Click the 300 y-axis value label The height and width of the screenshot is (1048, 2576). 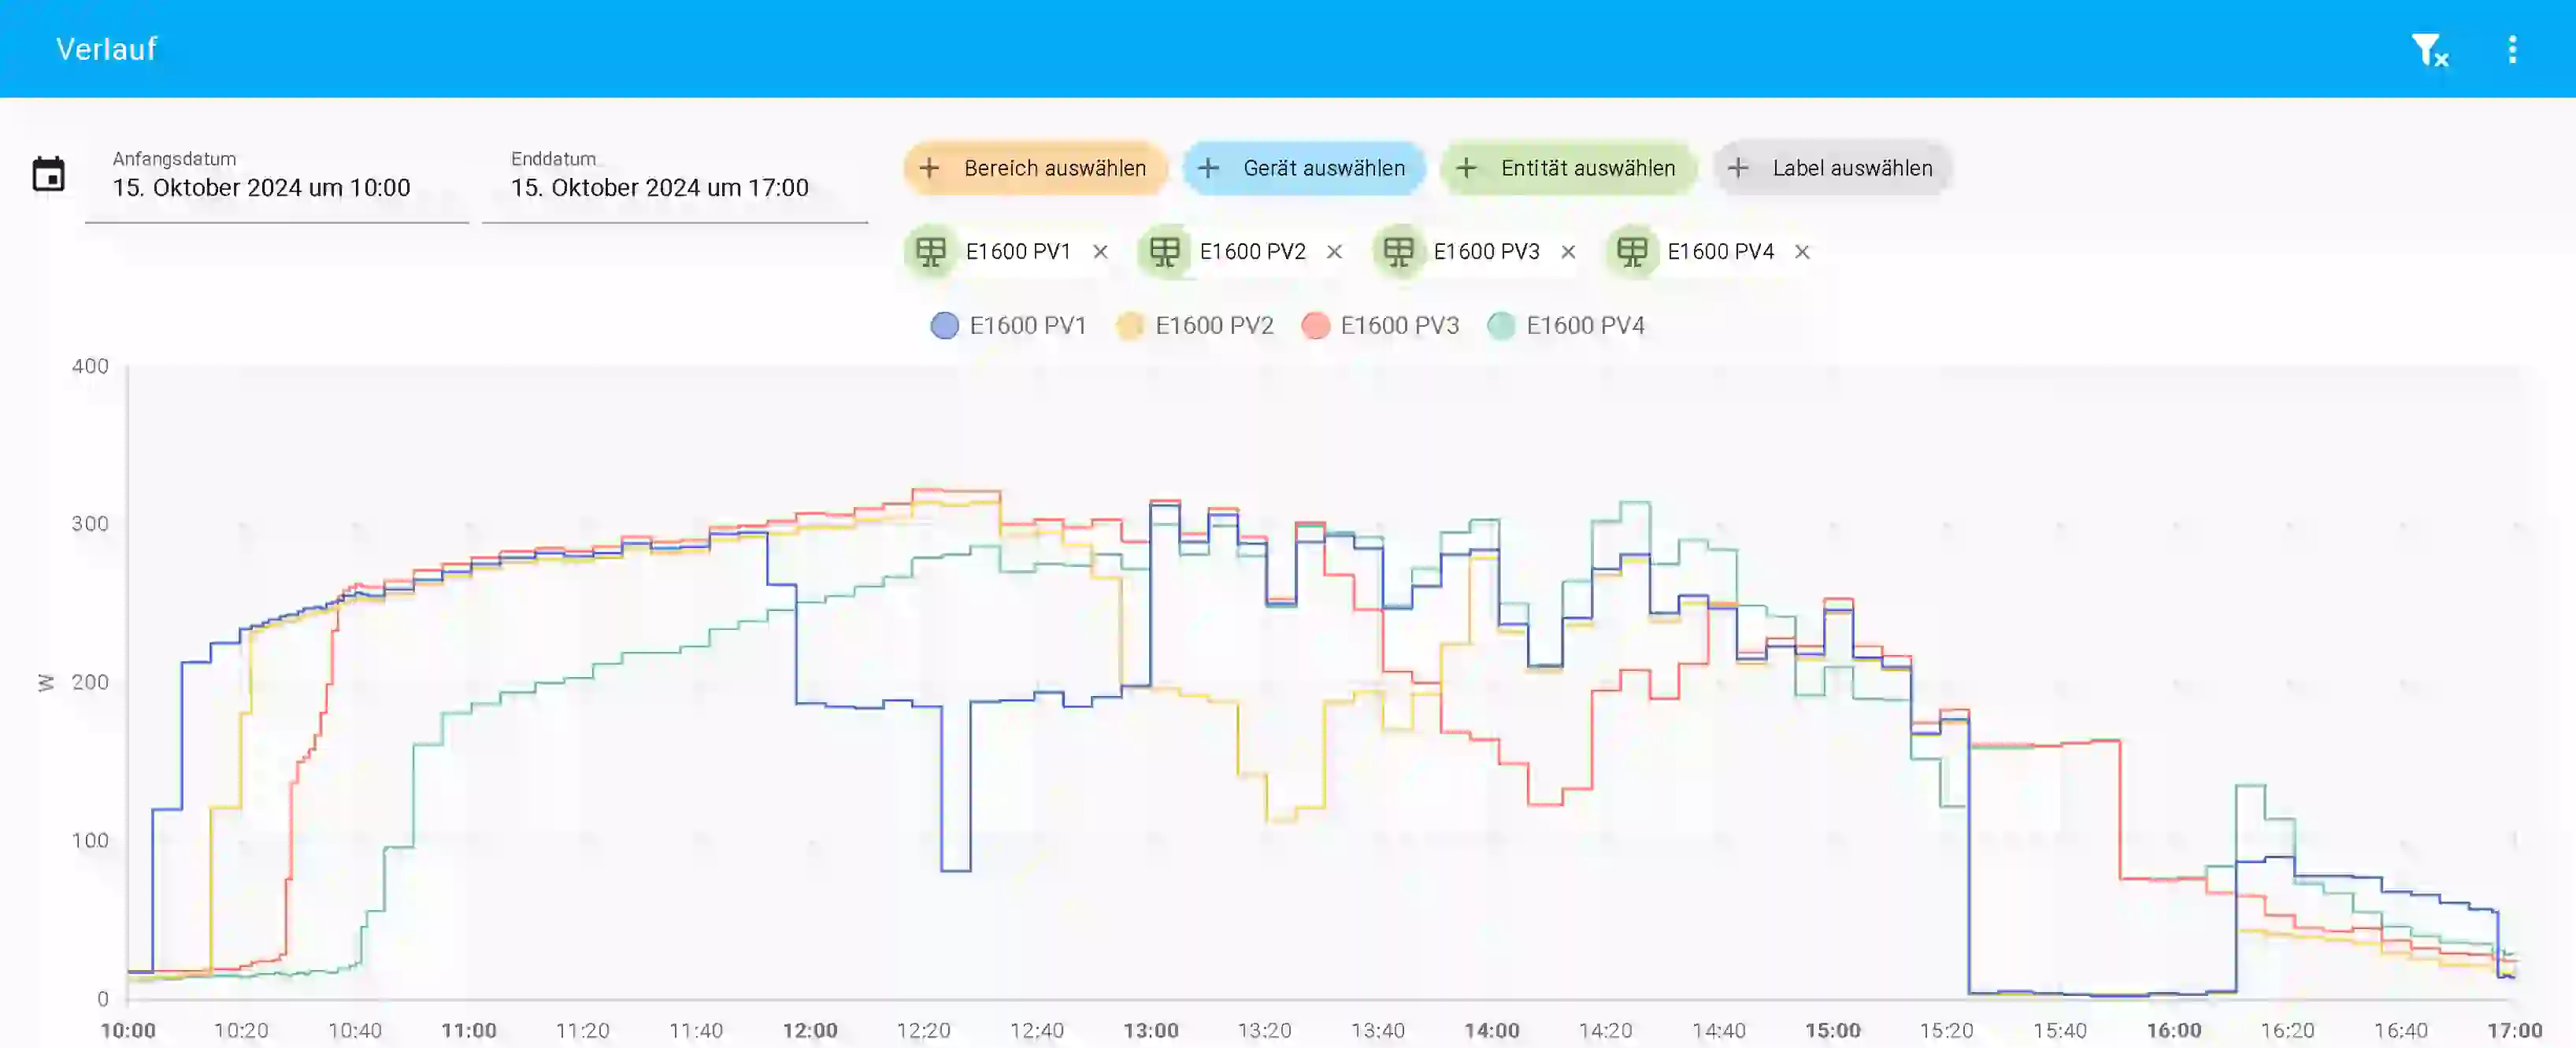point(90,524)
